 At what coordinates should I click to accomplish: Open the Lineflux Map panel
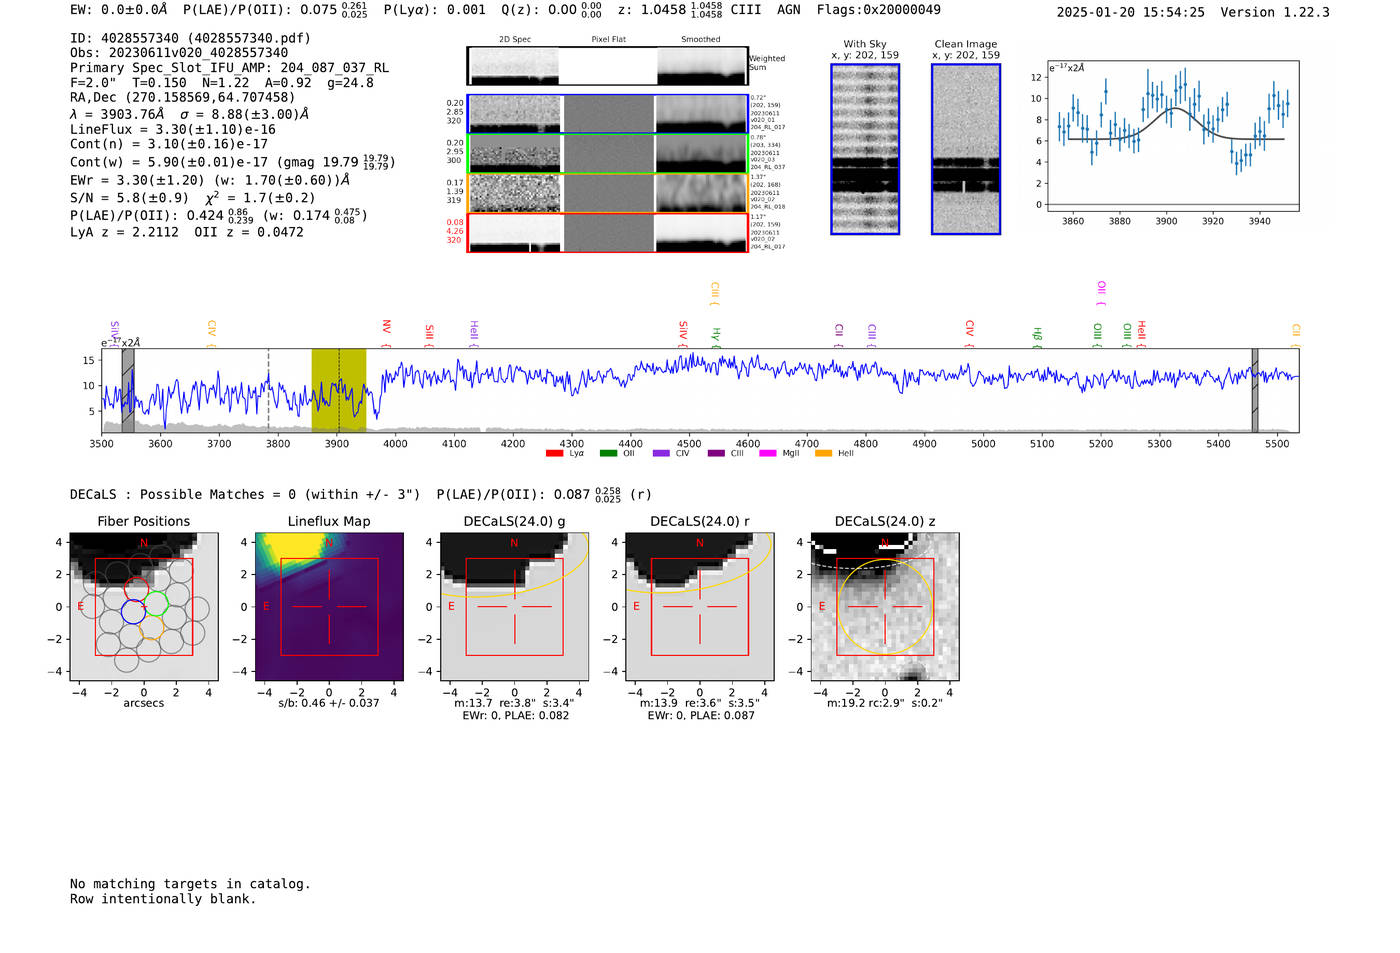tap(329, 607)
